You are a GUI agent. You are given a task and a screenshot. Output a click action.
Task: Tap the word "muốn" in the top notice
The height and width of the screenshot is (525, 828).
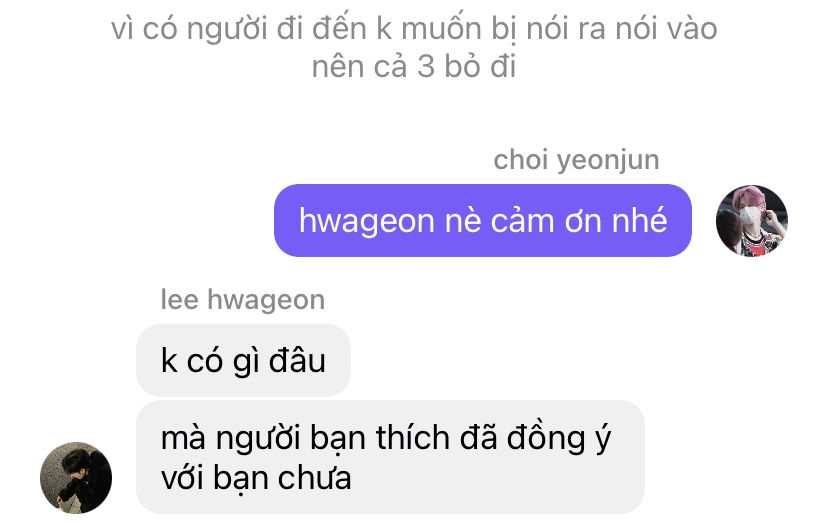441,28
